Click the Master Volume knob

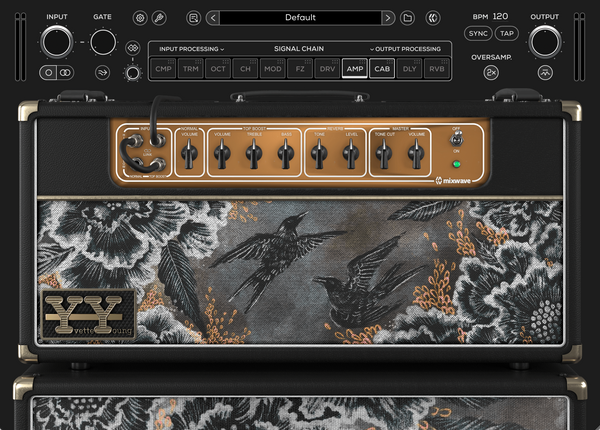(x=416, y=154)
